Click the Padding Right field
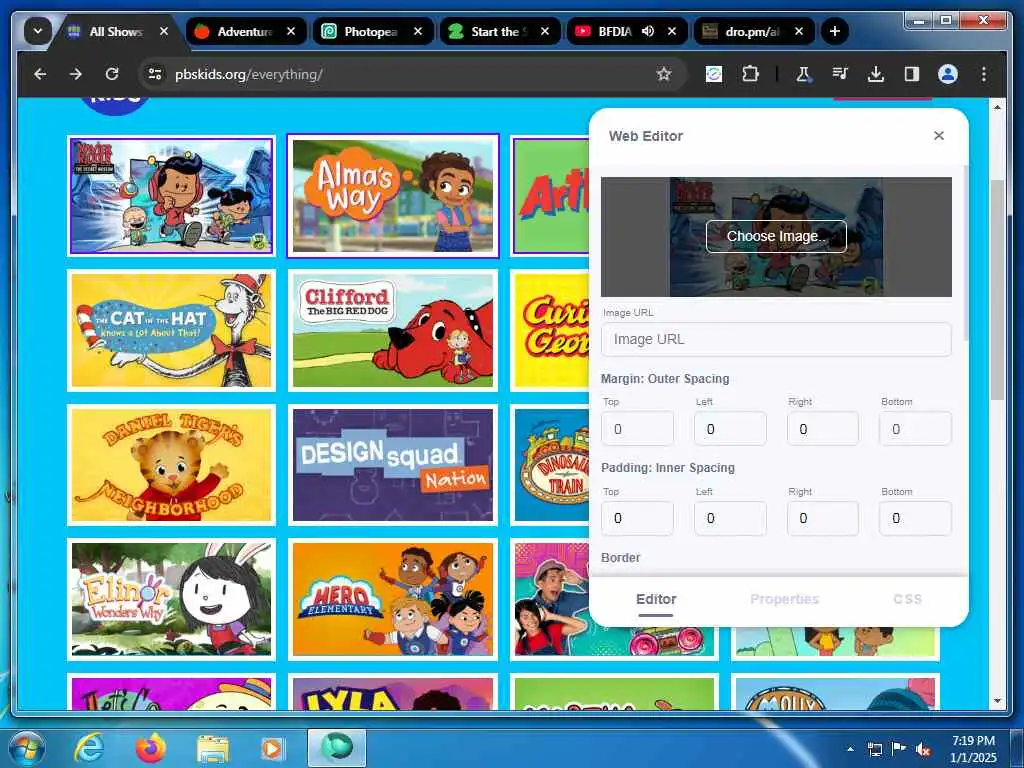 [823, 519]
